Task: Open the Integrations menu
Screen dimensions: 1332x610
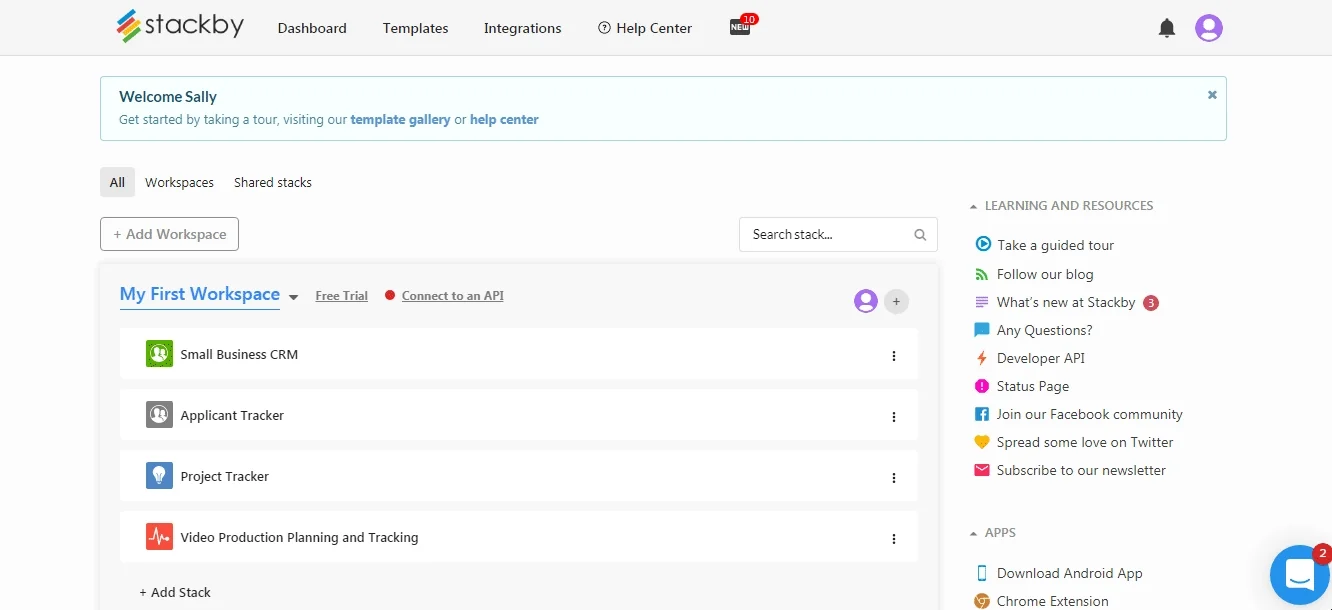Action: [x=523, y=28]
